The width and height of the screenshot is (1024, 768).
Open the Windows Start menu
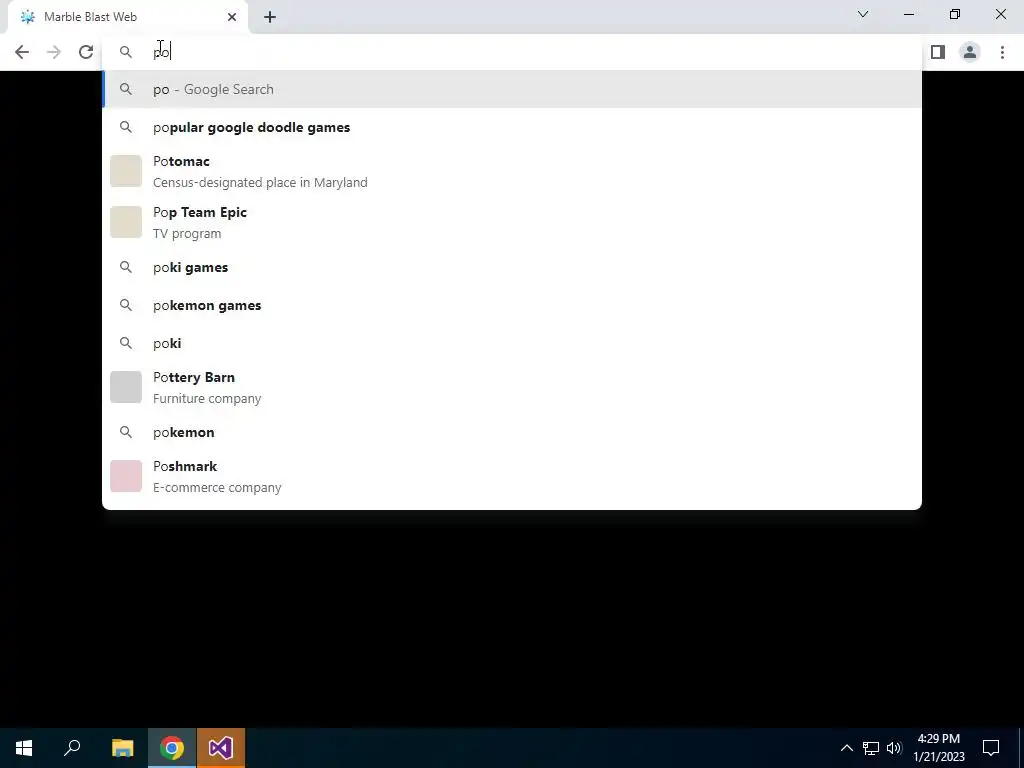[24, 748]
